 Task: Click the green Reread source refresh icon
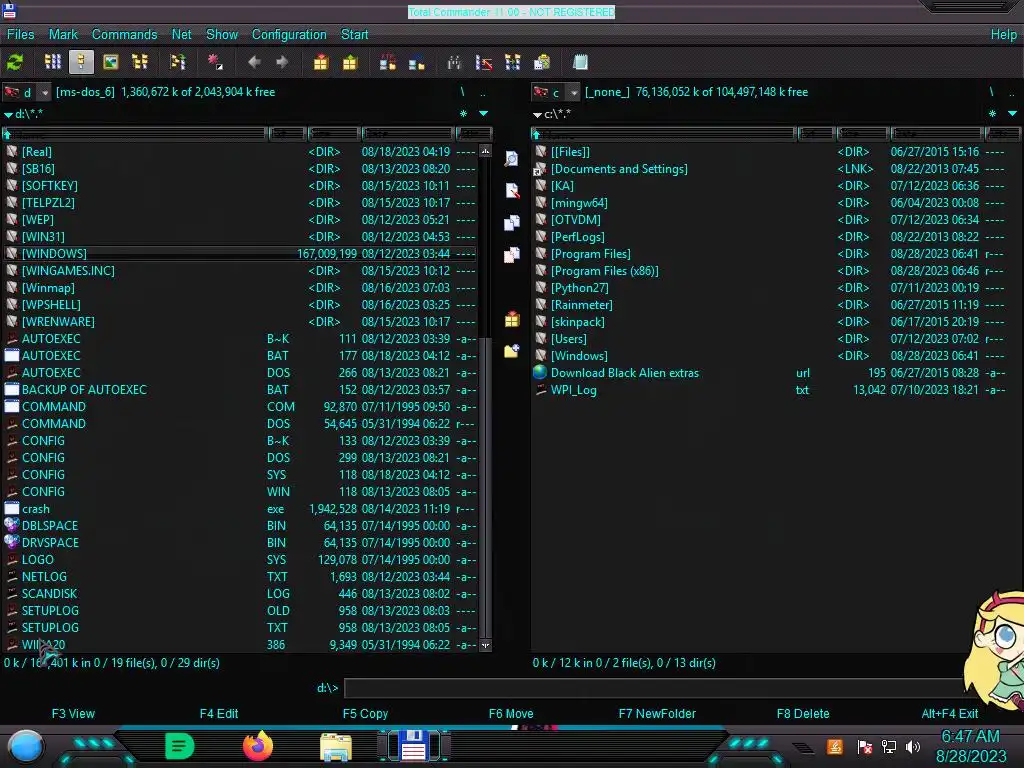15,63
